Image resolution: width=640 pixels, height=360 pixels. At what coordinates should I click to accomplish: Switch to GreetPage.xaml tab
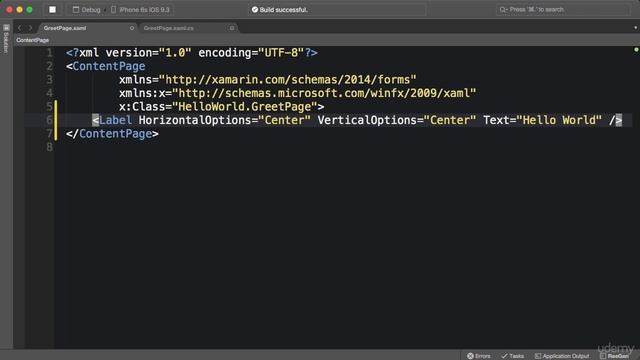(65, 28)
